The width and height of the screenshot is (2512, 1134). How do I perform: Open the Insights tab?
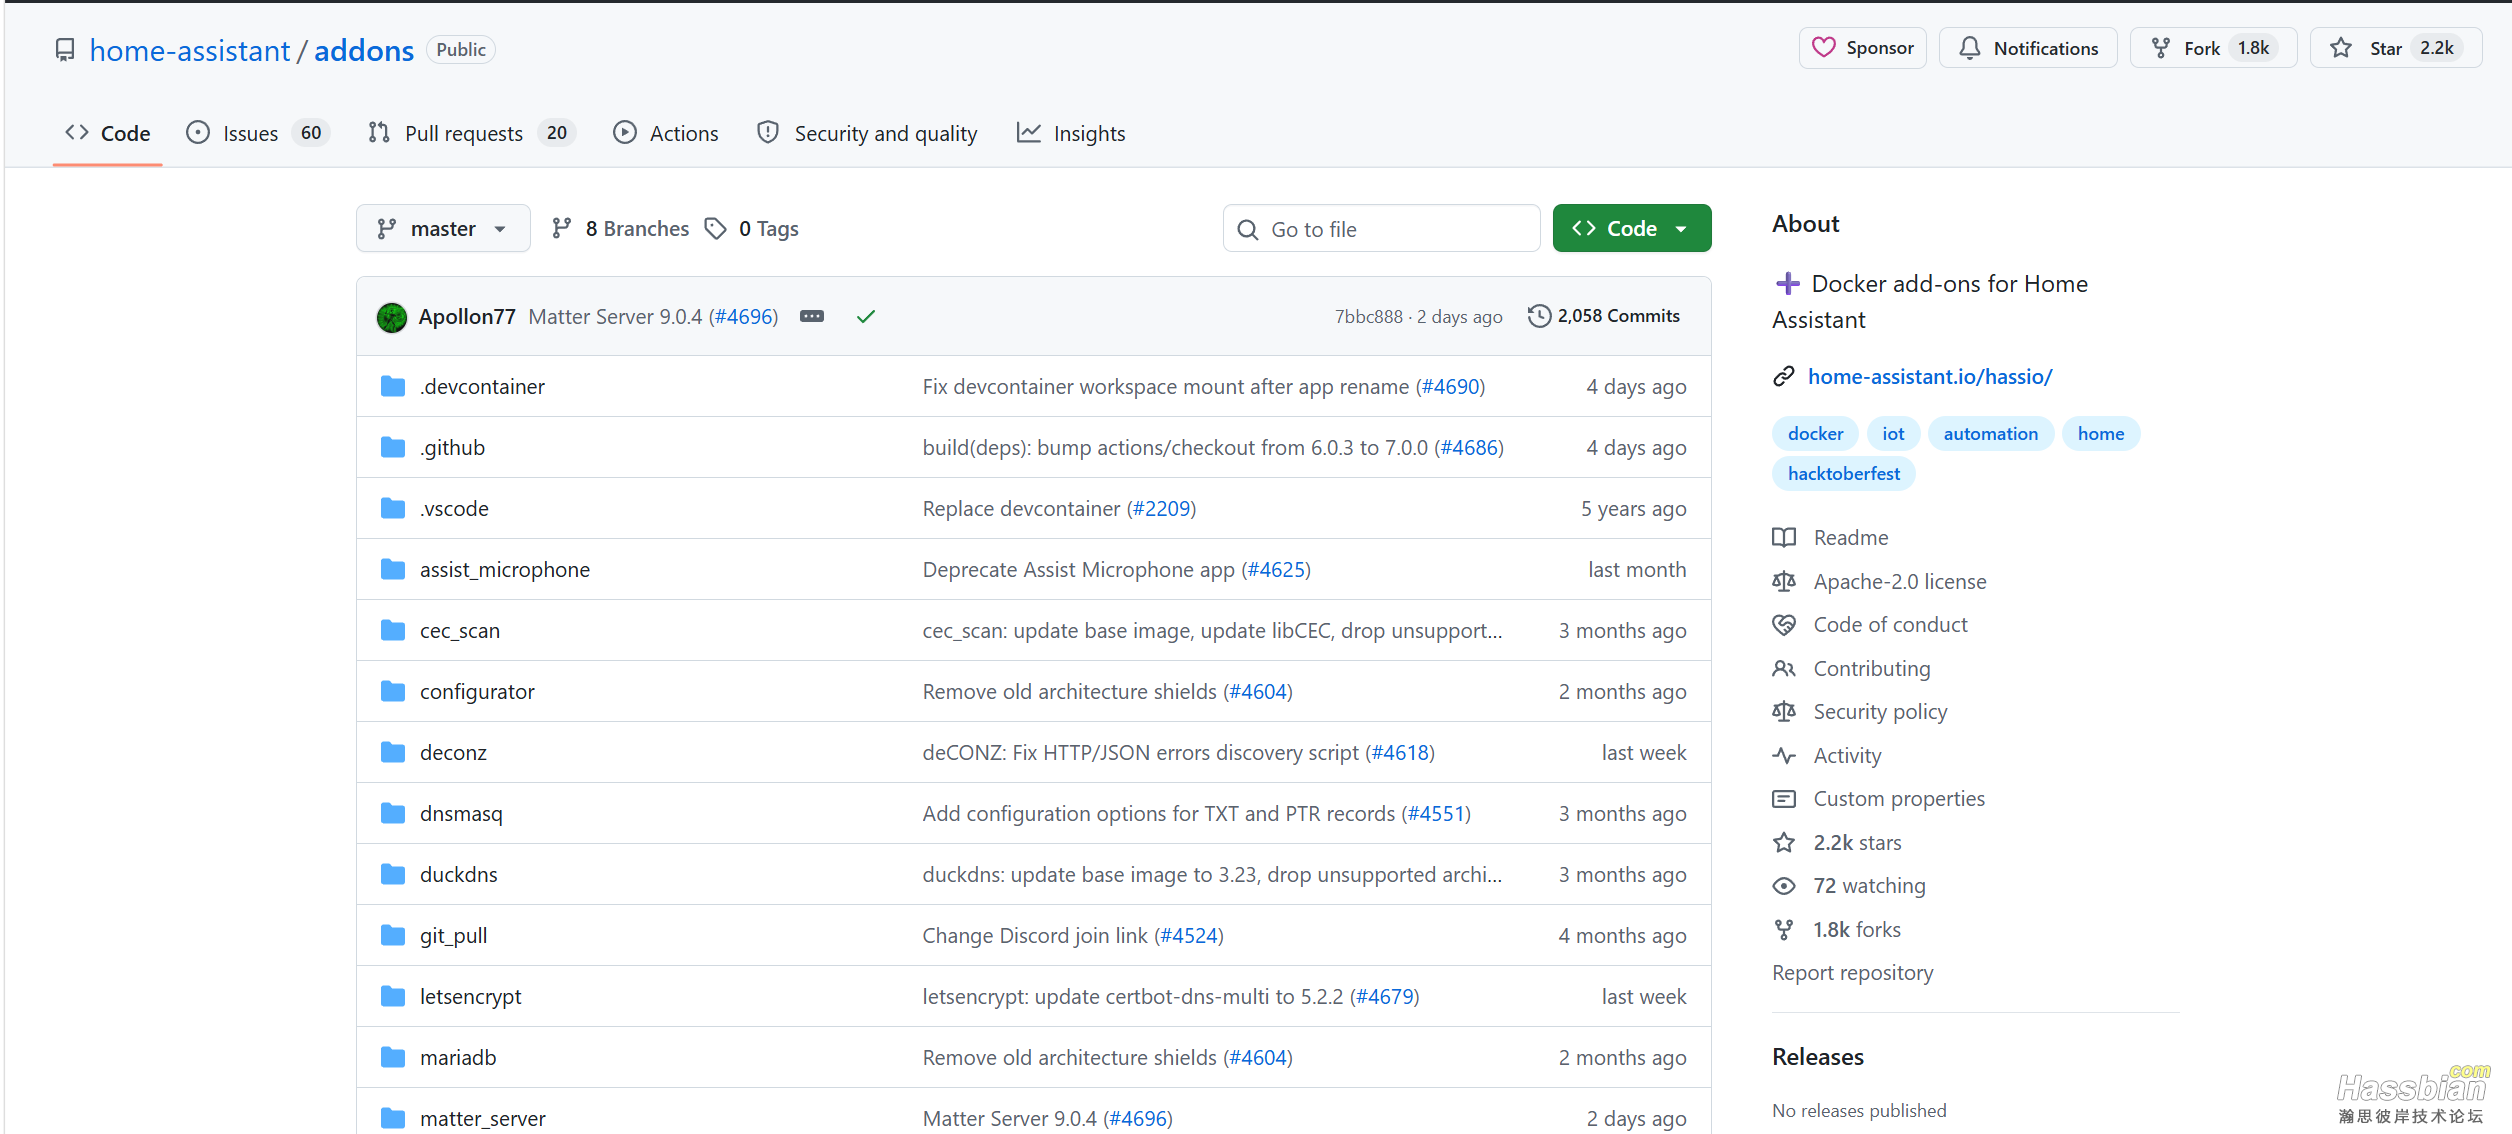1070,133
